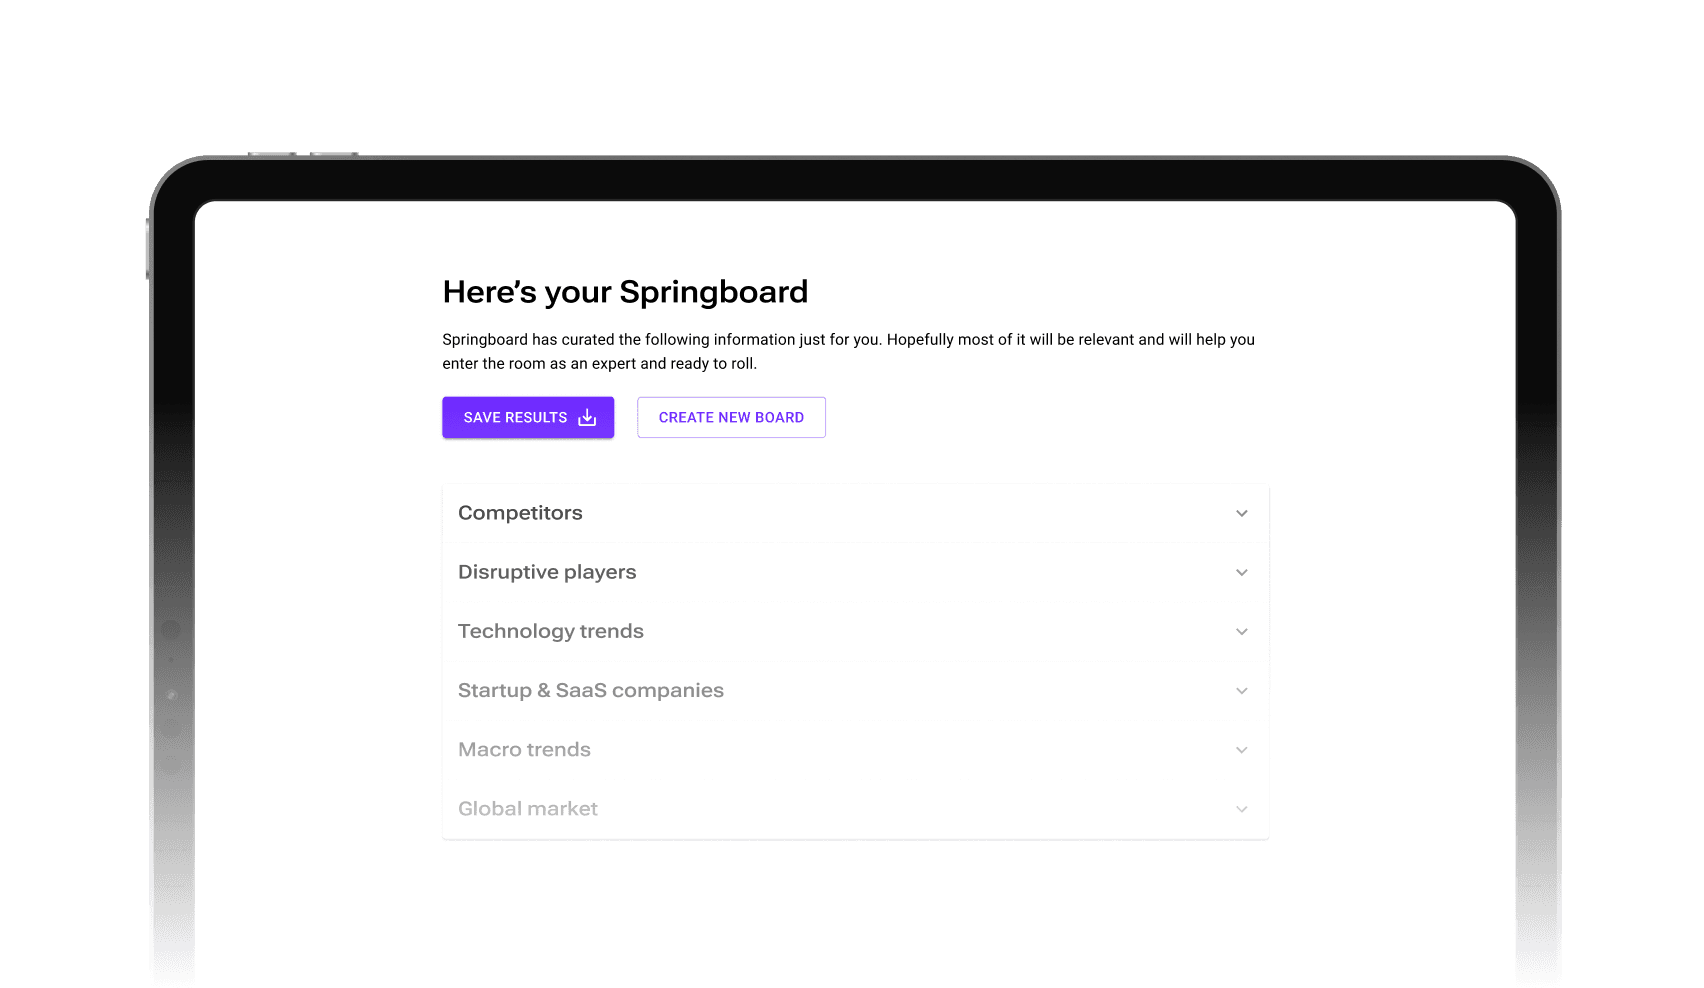Click the Disruptive players chevron arrow
The width and height of the screenshot is (1704, 988).
pos(1241,572)
